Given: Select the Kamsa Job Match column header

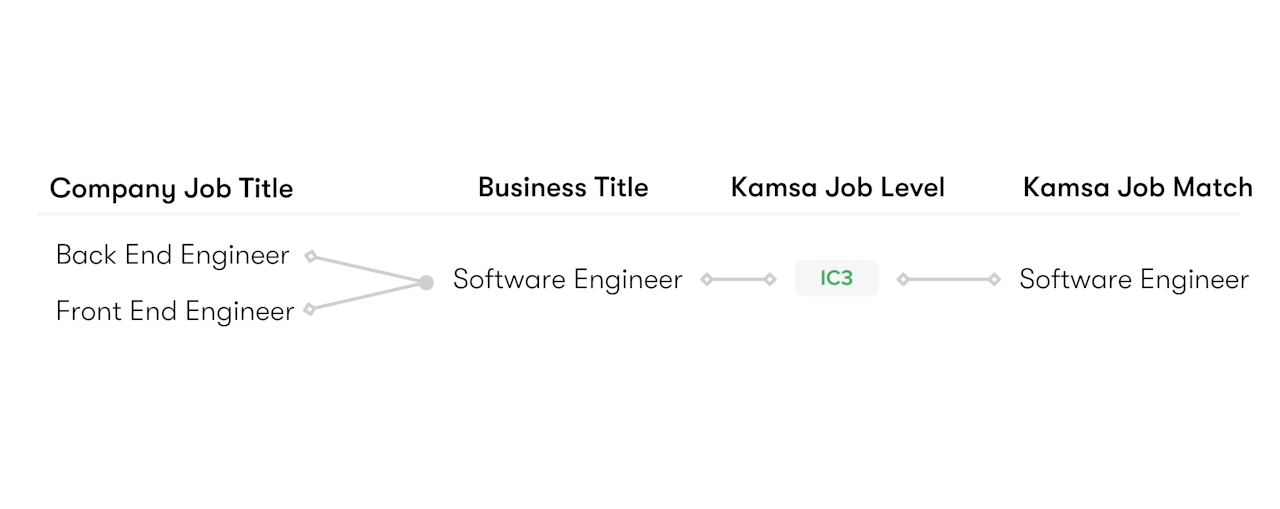Looking at the screenshot, I should pos(1137,188).
